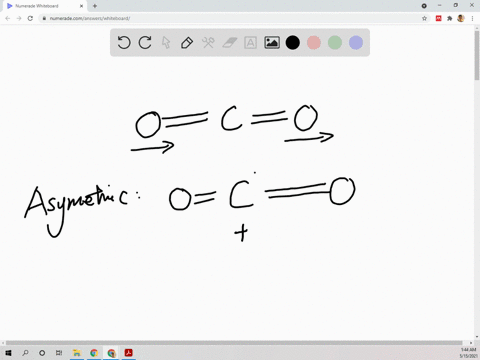The height and width of the screenshot is (360, 480).
Task: Click the undo arrow in whiteboard toolbar
Action: click(124, 43)
